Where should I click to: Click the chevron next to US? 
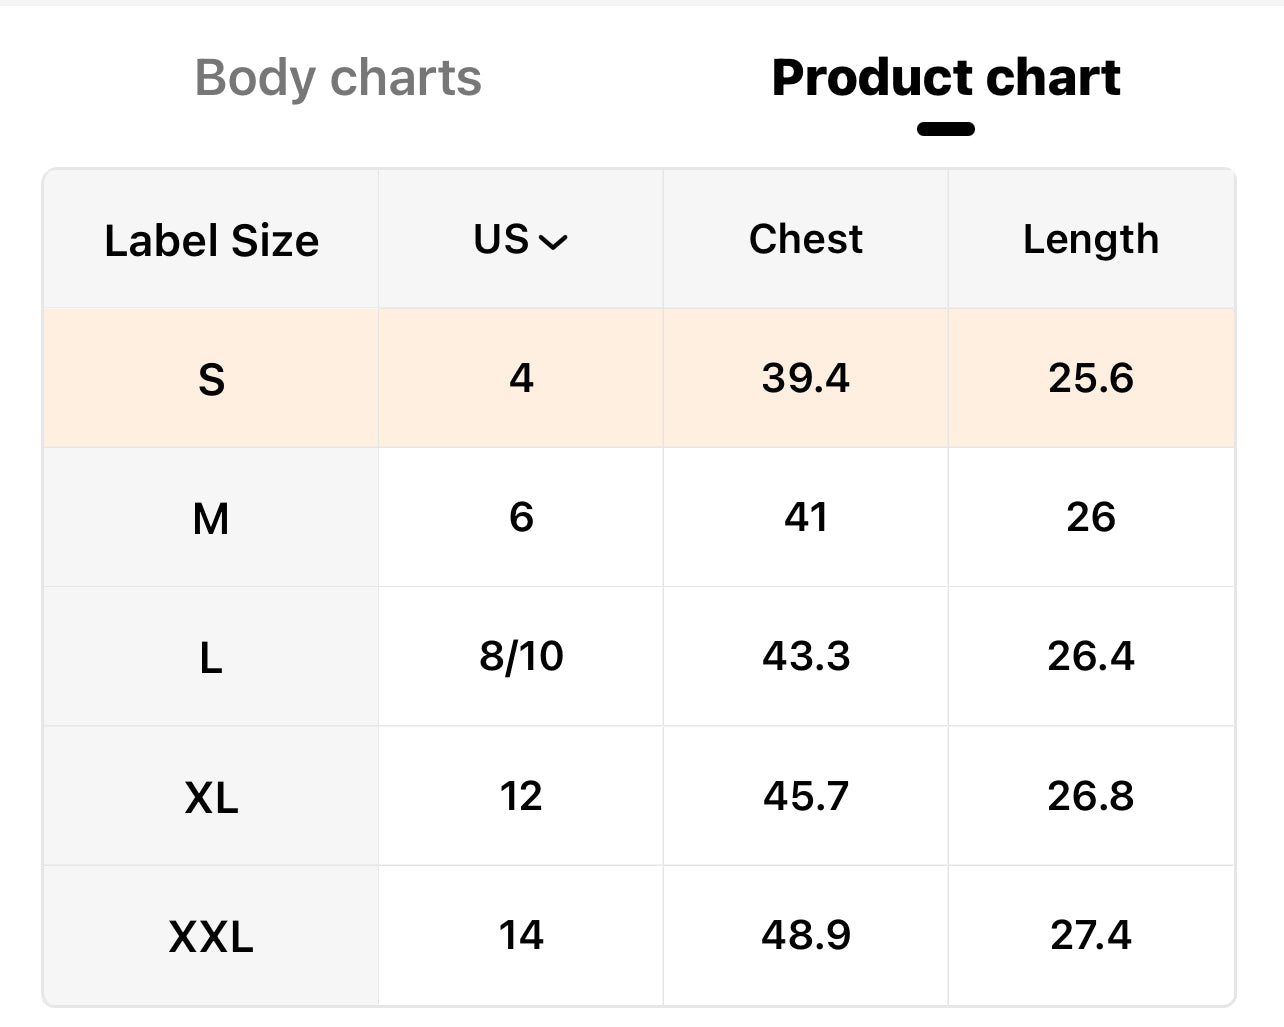553,242
